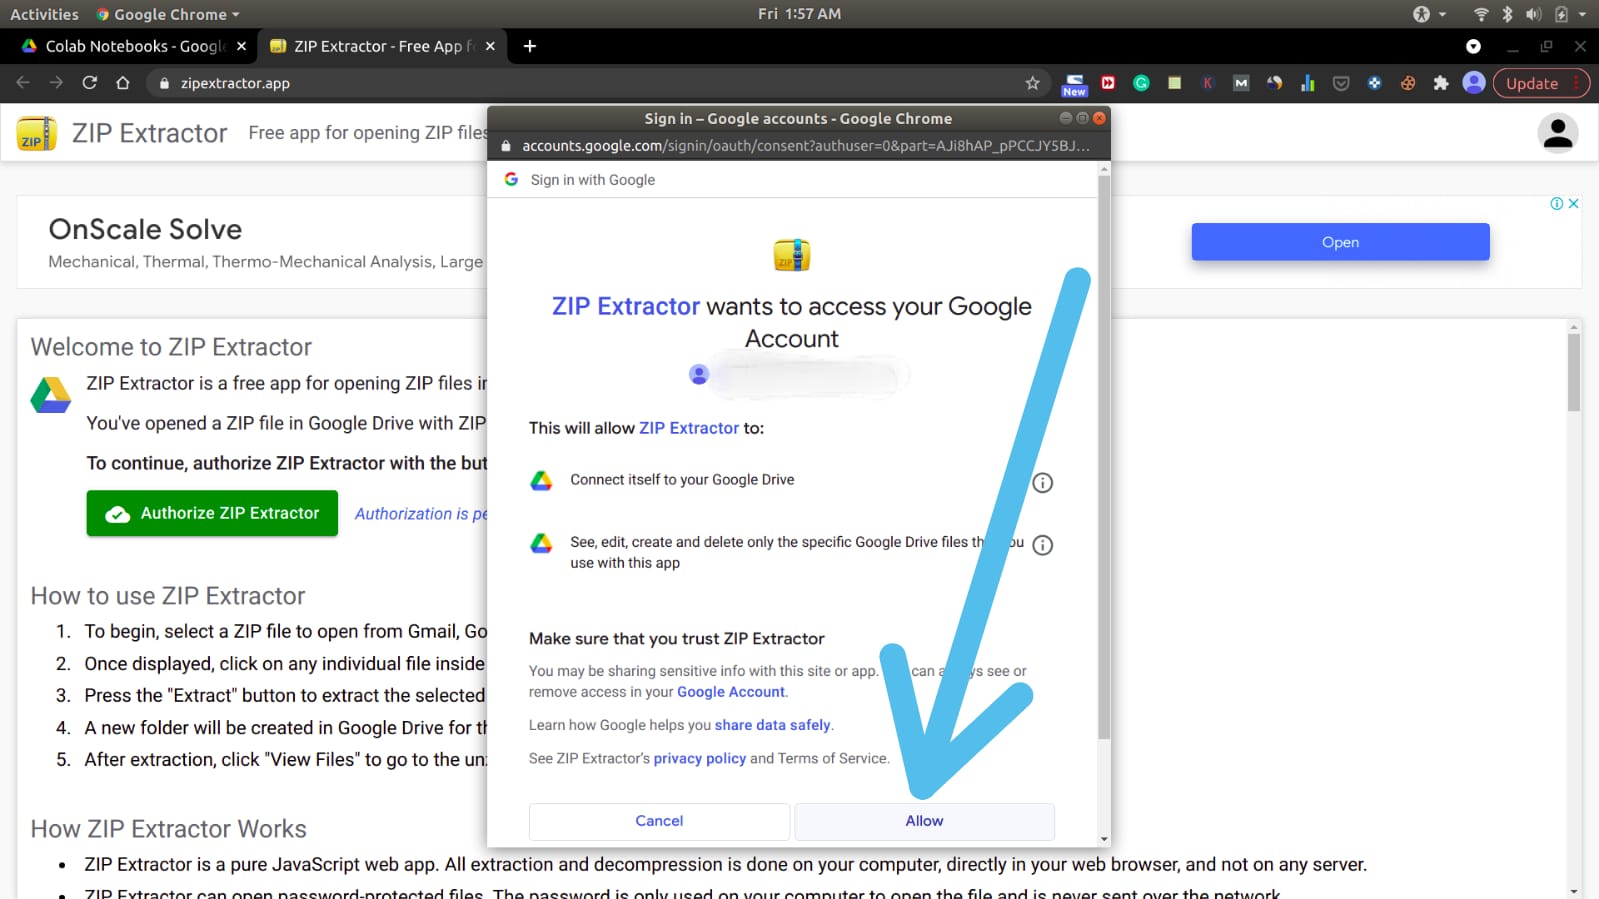Click the 'How ZIP Extractor Works' heading
The width and height of the screenshot is (1599, 899).
click(168, 829)
